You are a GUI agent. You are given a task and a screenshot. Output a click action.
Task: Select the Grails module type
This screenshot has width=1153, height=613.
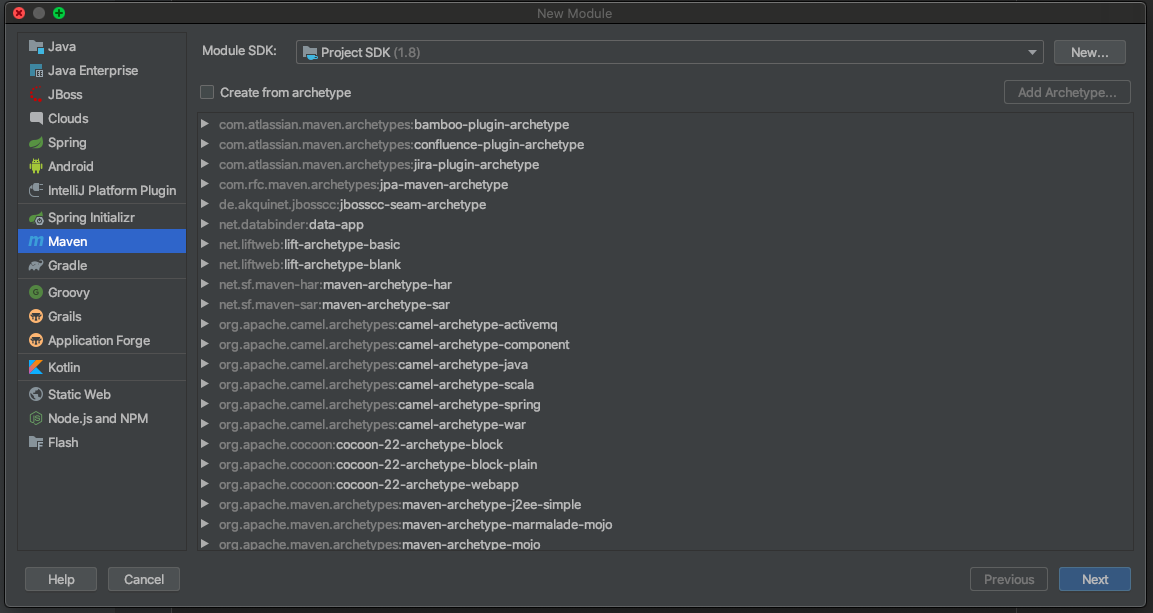point(101,316)
